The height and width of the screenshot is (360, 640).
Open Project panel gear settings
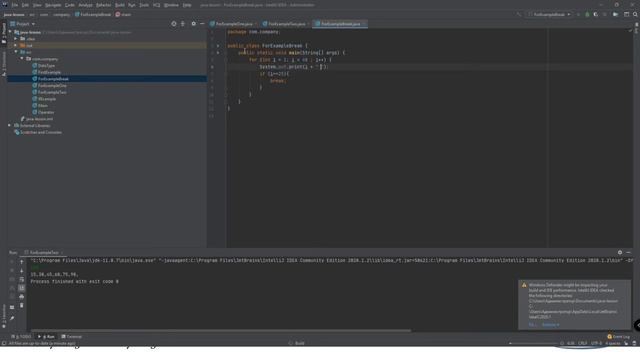tap(193, 24)
